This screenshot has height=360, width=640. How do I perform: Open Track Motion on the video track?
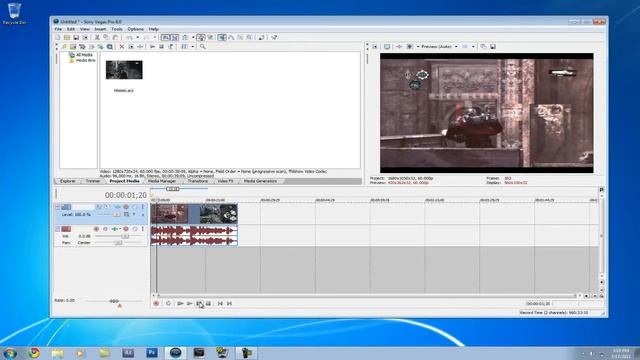tap(107, 207)
